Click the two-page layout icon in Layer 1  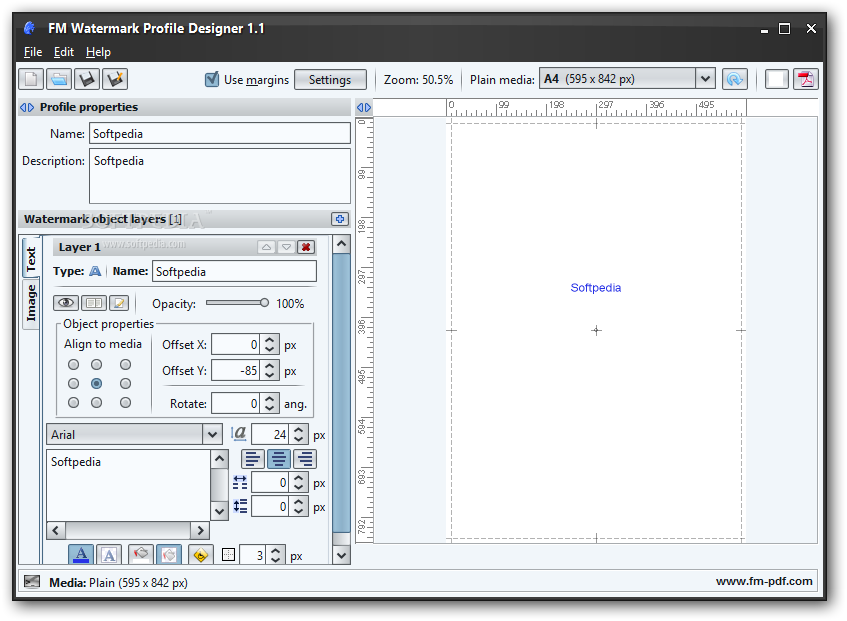tap(94, 303)
